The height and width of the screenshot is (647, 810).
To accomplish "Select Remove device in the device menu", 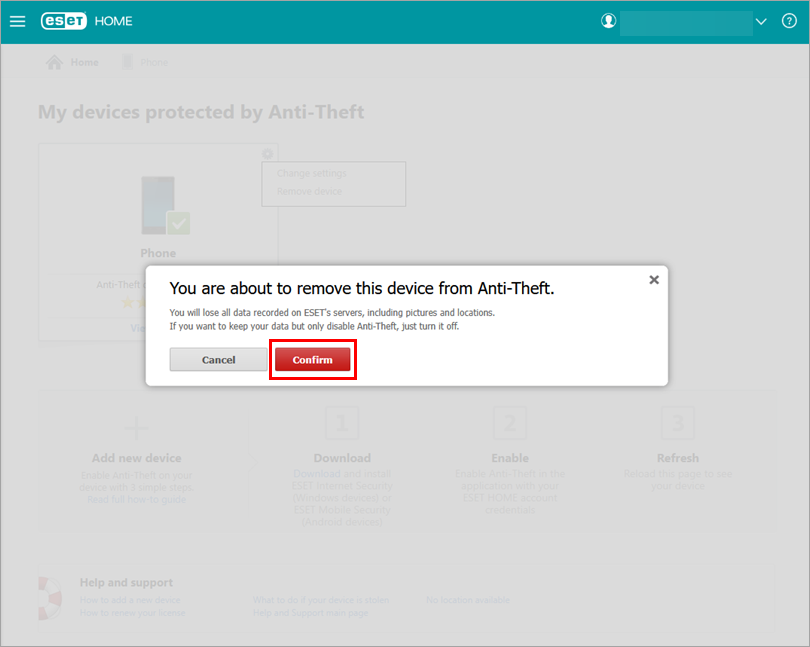I will tap(309, 191).
